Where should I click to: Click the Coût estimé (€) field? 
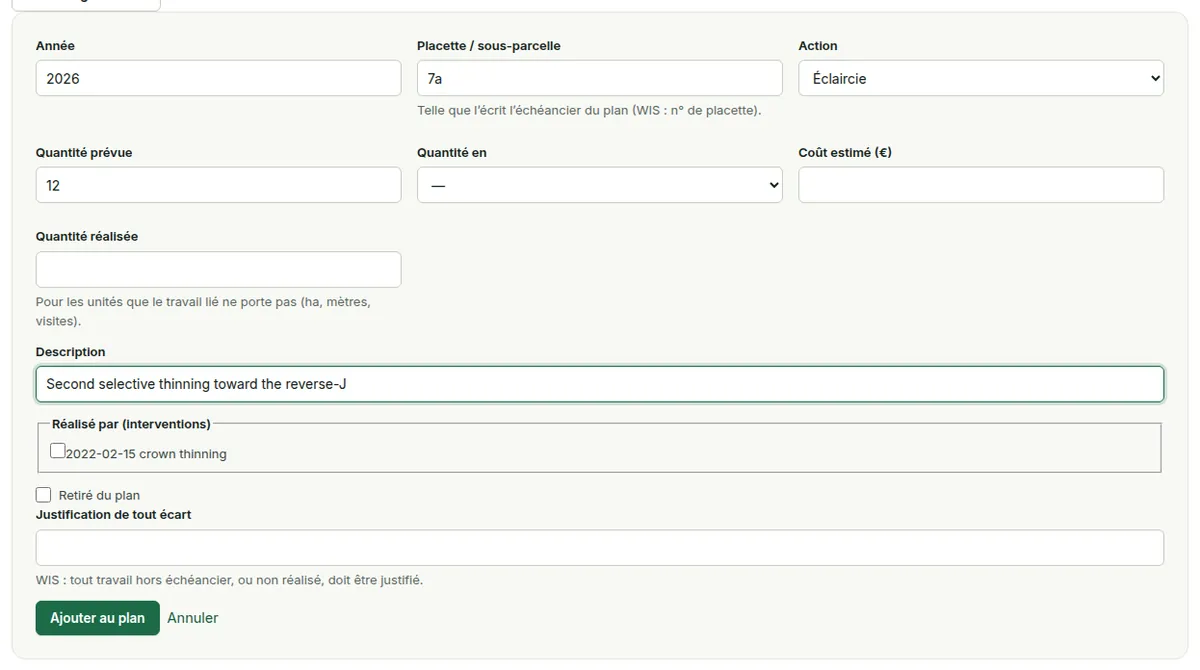[x=981, y=185]
